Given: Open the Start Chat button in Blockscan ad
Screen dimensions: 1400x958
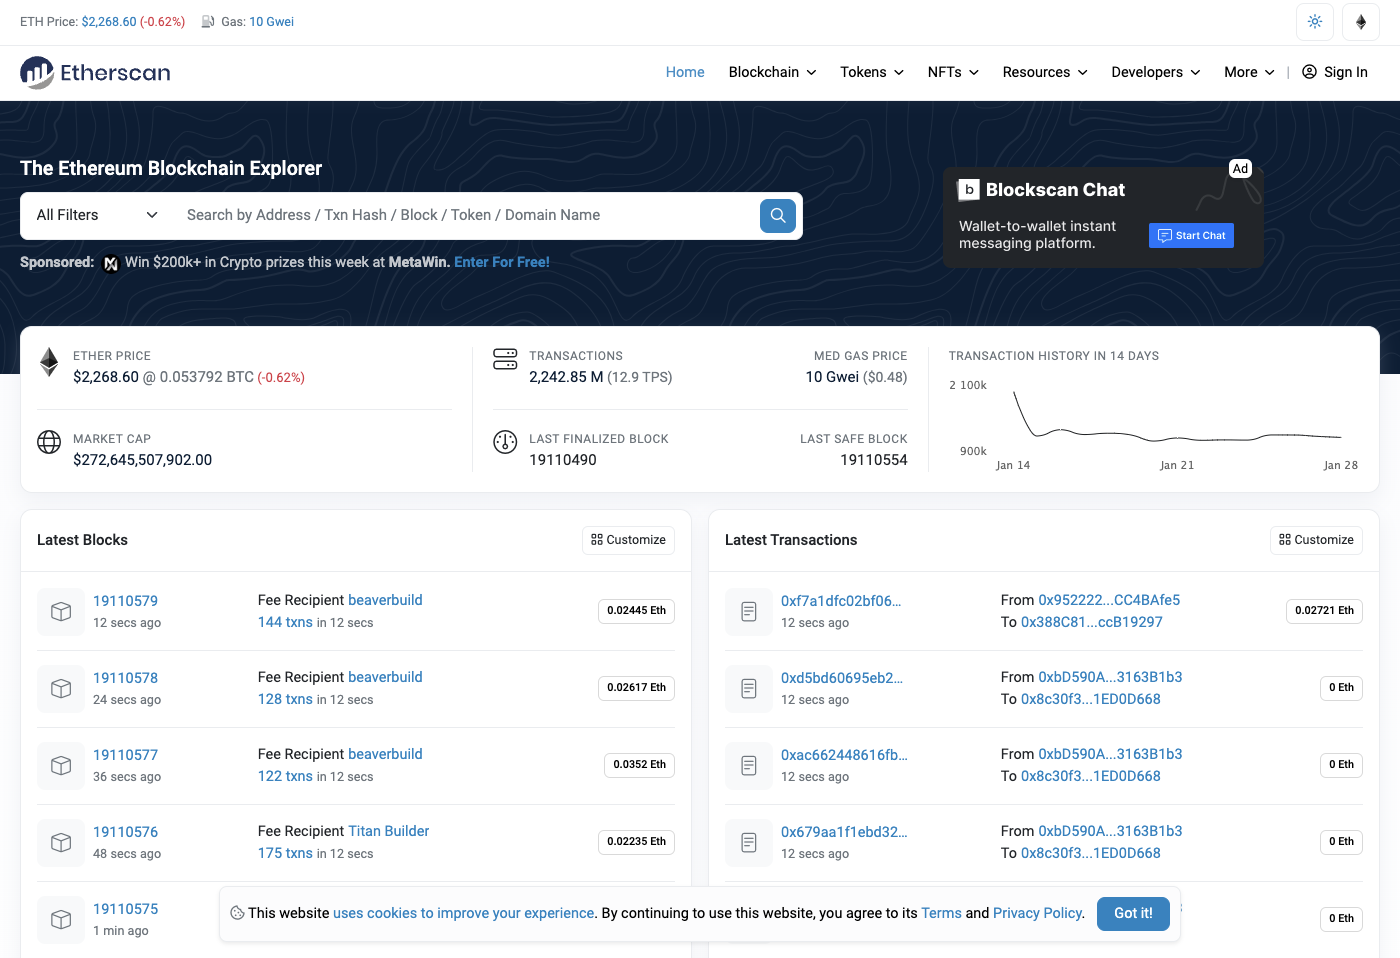Looking at the screenshot, I should 1191,235.
